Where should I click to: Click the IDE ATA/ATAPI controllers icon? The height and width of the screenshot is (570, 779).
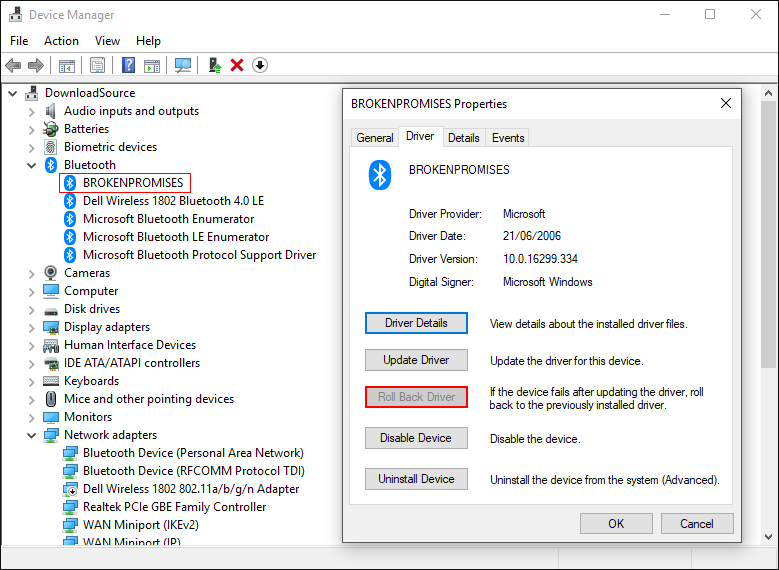pyautogui.click(x=51, y=363)
